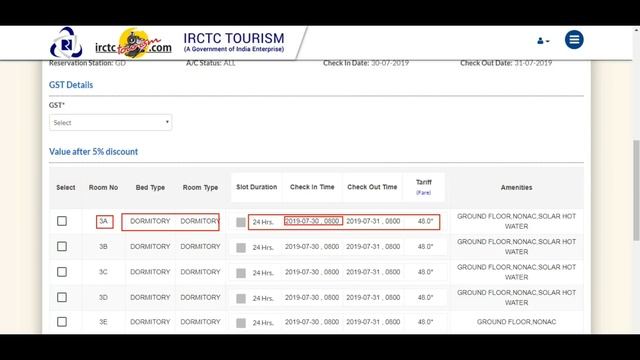Open the user account dropdown
The height and width of the screenshot is (360, 640).
pos(543,41)
